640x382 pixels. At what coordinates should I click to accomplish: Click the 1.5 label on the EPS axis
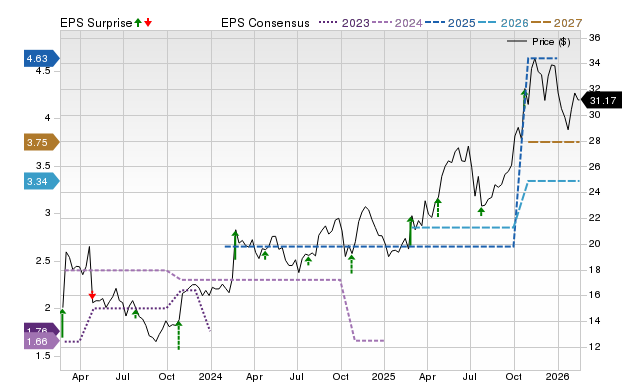43,355
